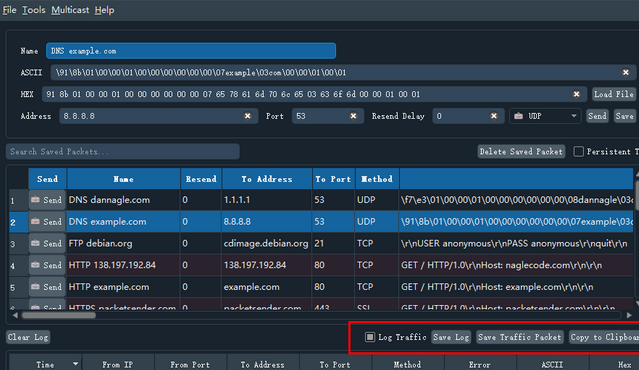Click the Save packet button

[x=624, y=116]
